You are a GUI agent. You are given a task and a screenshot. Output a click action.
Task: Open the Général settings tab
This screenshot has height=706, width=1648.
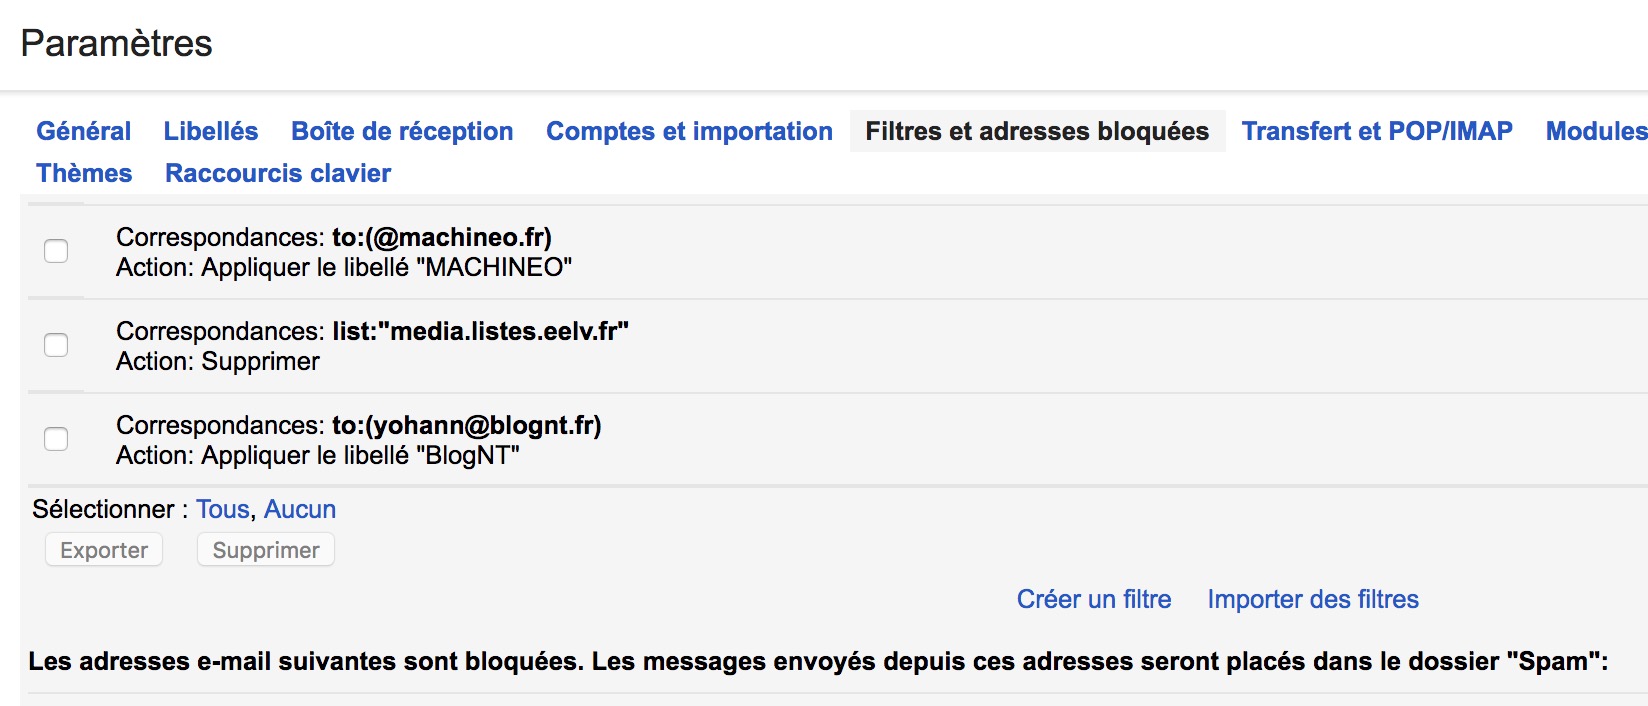pyautogui.click(x=84, y=131)
